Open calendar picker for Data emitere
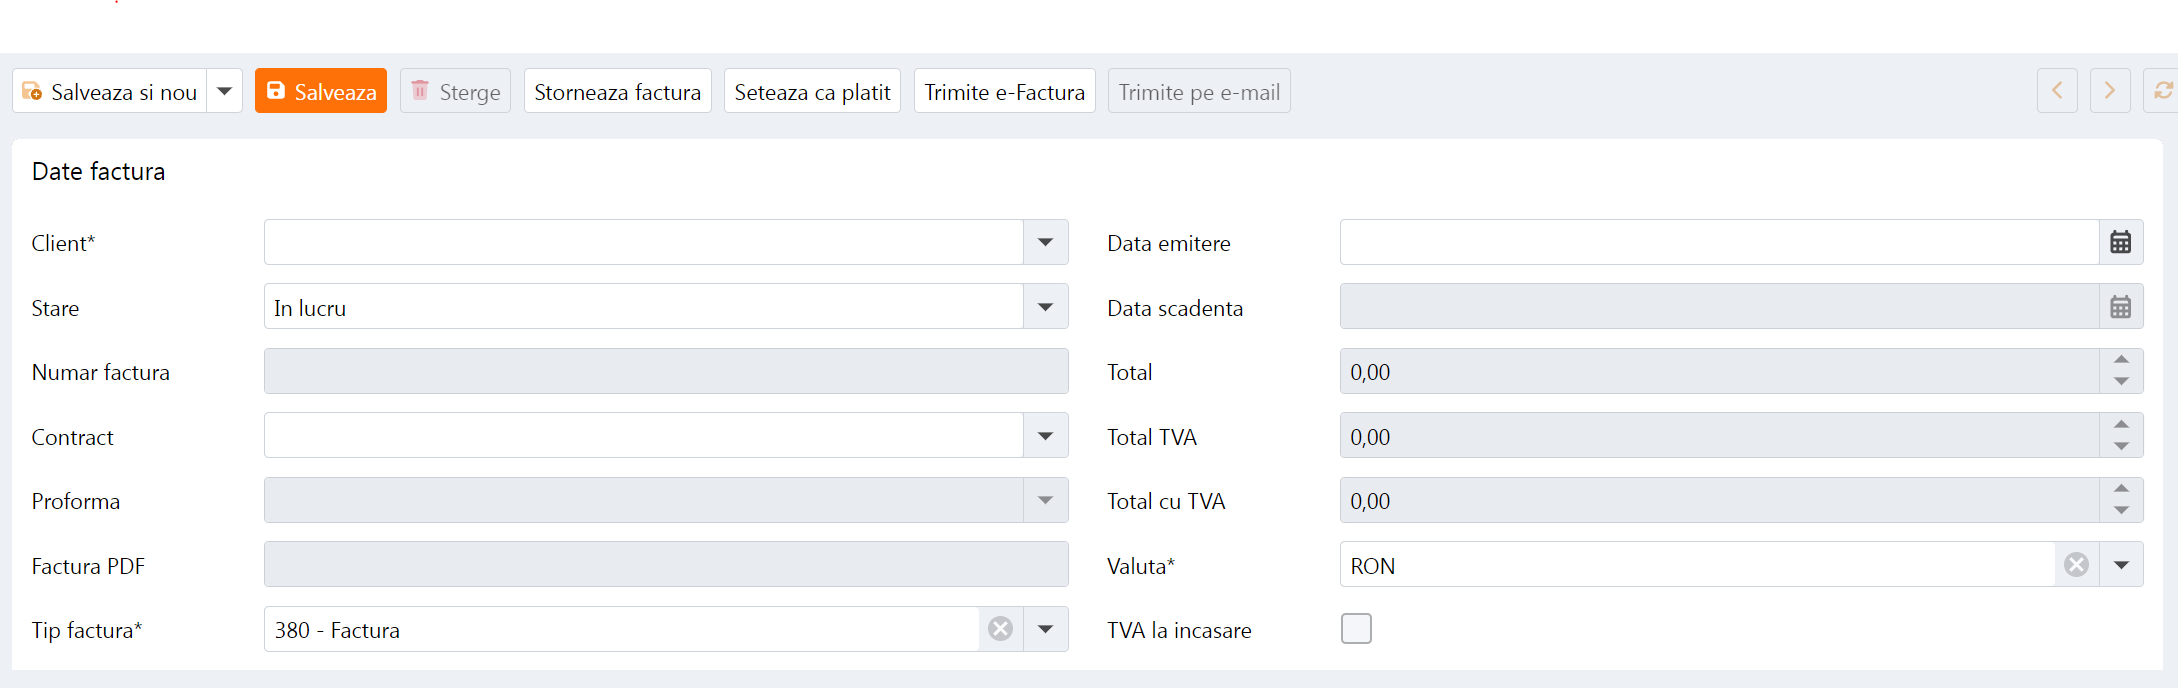 point(2120,242)
